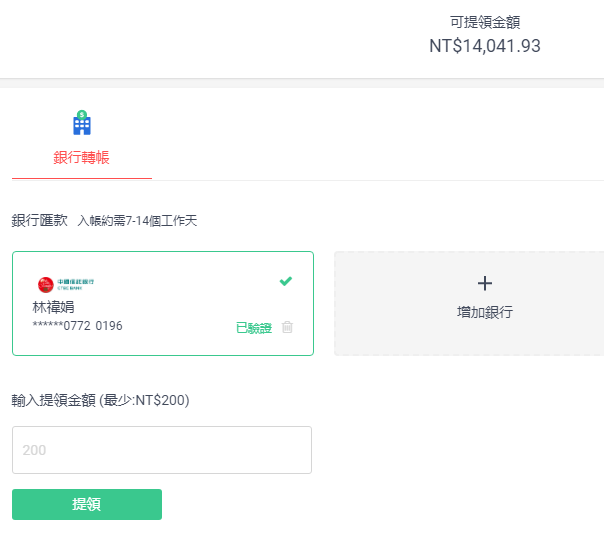Click the 可提領金額 label
The width and height of the screenshot is (604, 533).
tap(485, 22)
